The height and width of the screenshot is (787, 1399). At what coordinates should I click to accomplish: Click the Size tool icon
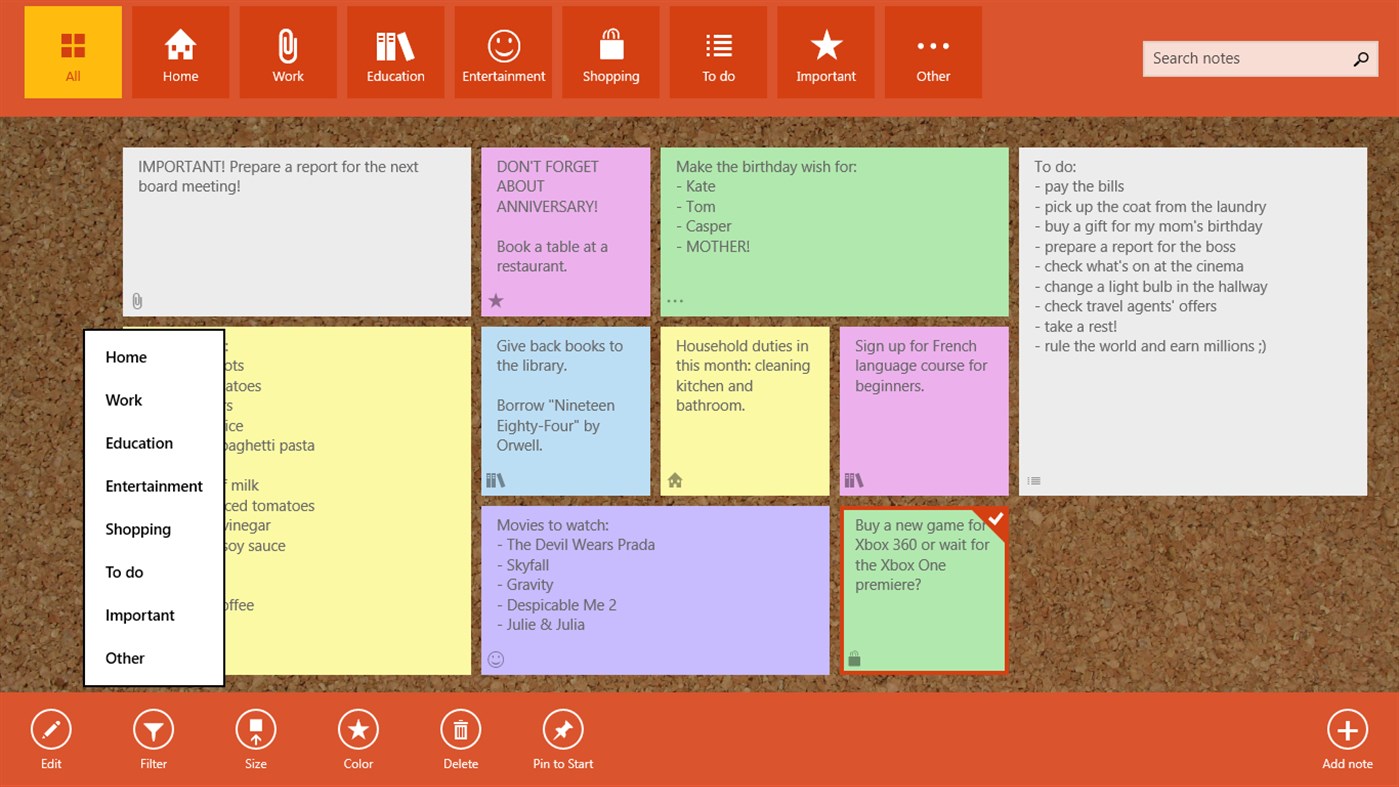coord(255,729)
